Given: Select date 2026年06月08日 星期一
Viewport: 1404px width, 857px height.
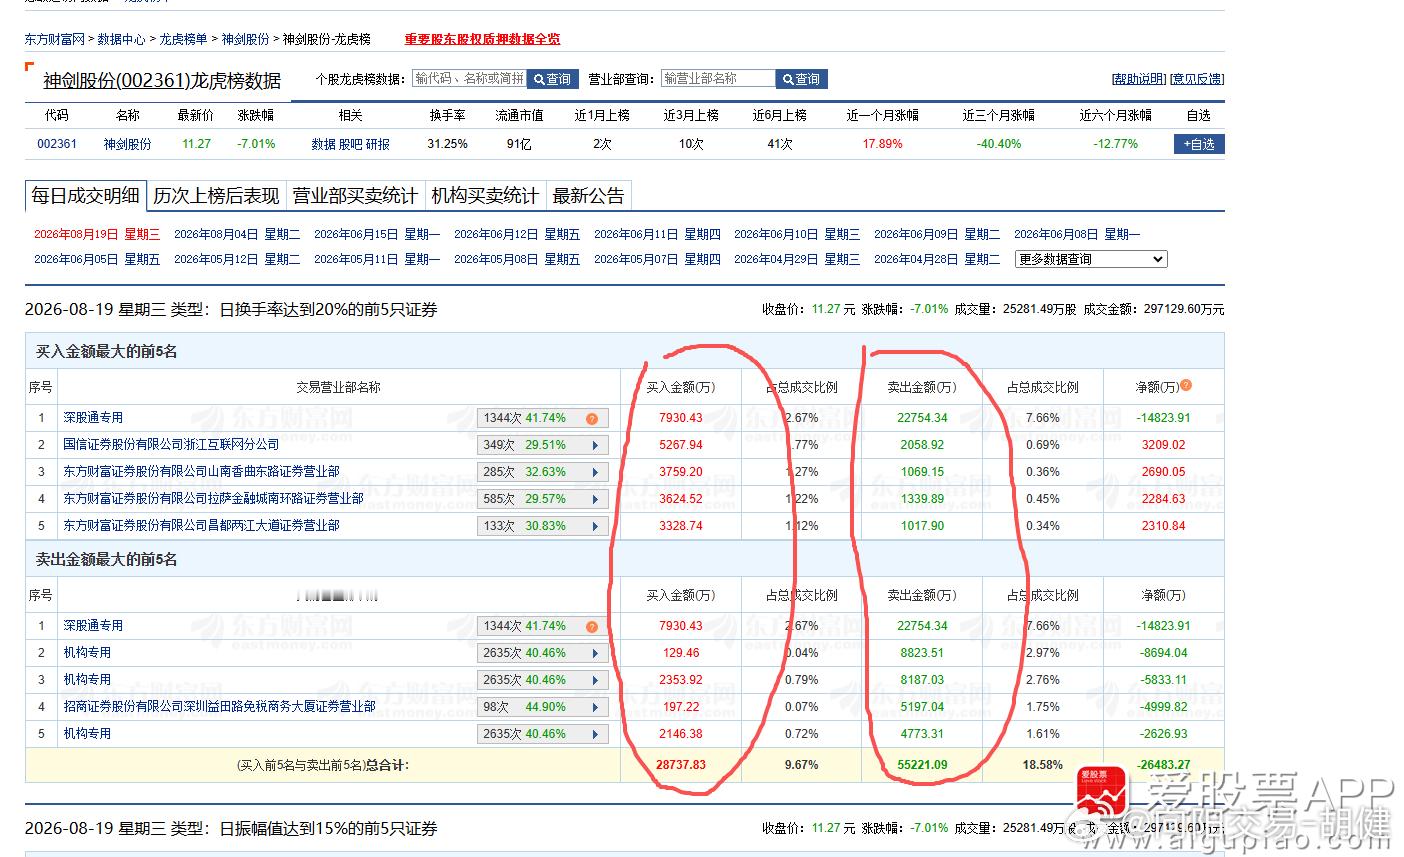Looking at the screenshot, I should [x=1077, y=234].
